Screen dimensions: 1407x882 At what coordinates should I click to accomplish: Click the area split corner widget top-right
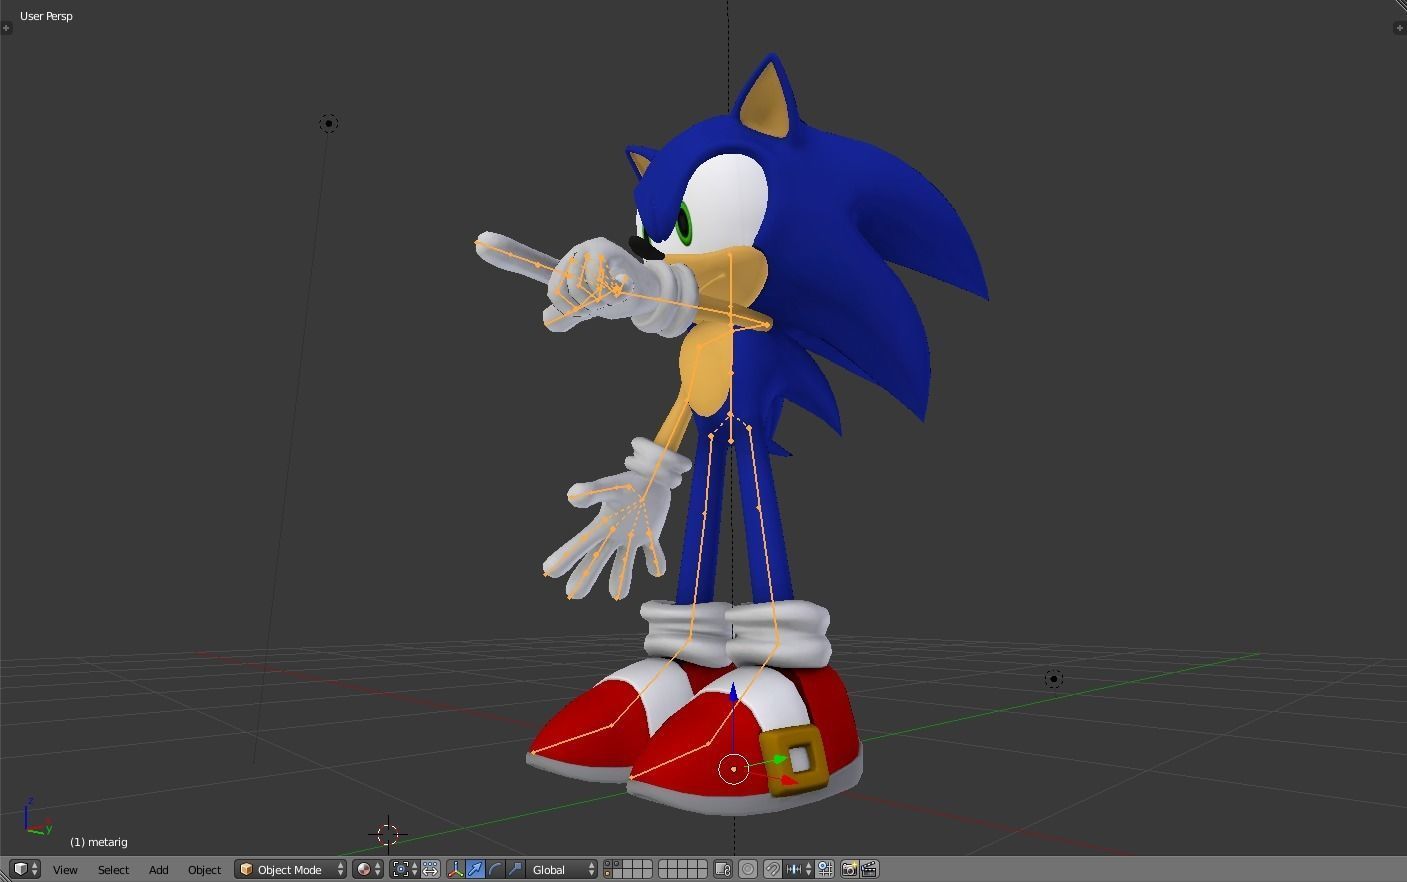click(x=1400, y=6)
